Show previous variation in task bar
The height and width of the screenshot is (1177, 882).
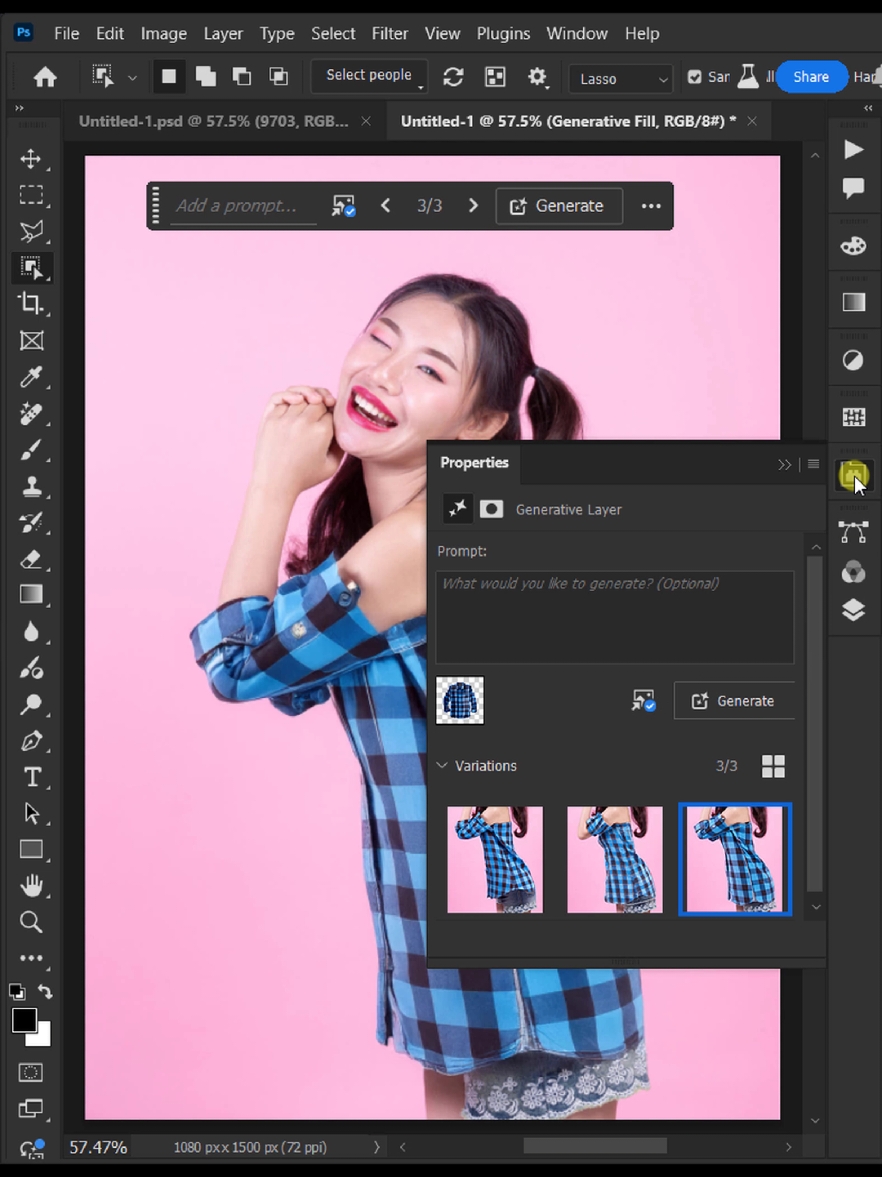coord(386,206)
